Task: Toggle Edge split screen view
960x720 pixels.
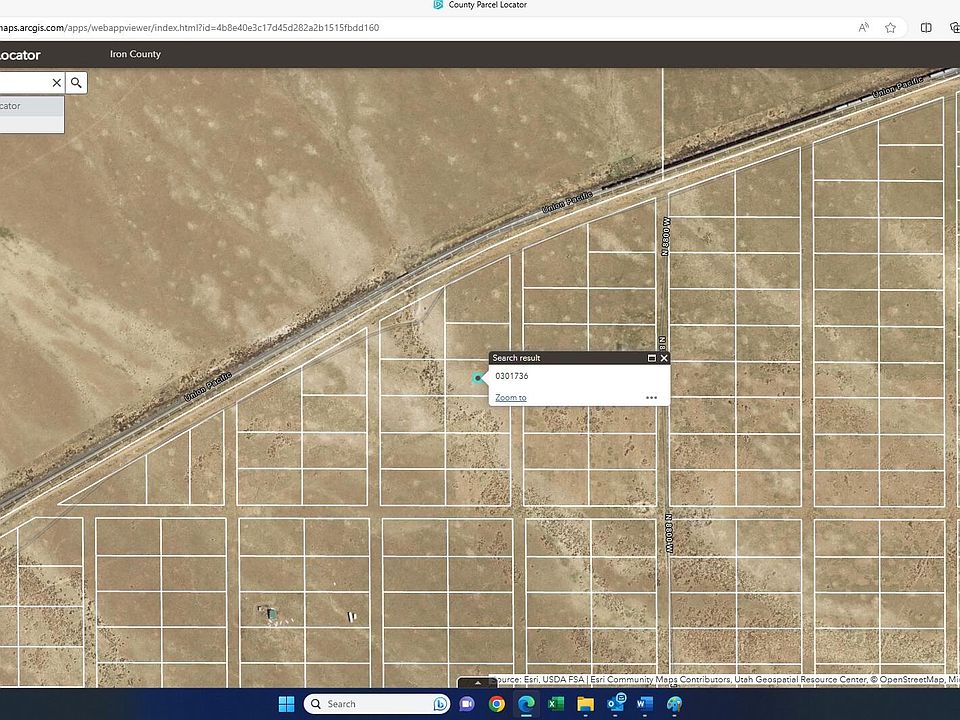Action: point(927,28)
